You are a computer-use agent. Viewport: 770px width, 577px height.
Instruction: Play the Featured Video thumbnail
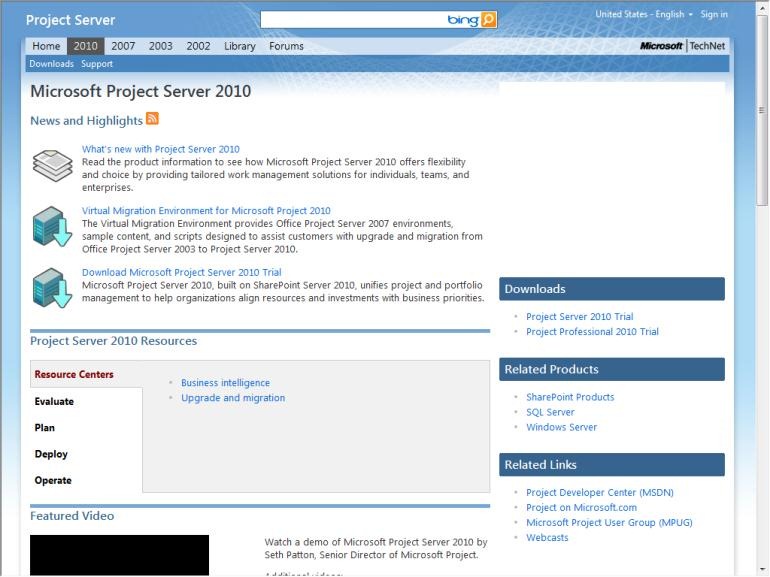point(119,555)
